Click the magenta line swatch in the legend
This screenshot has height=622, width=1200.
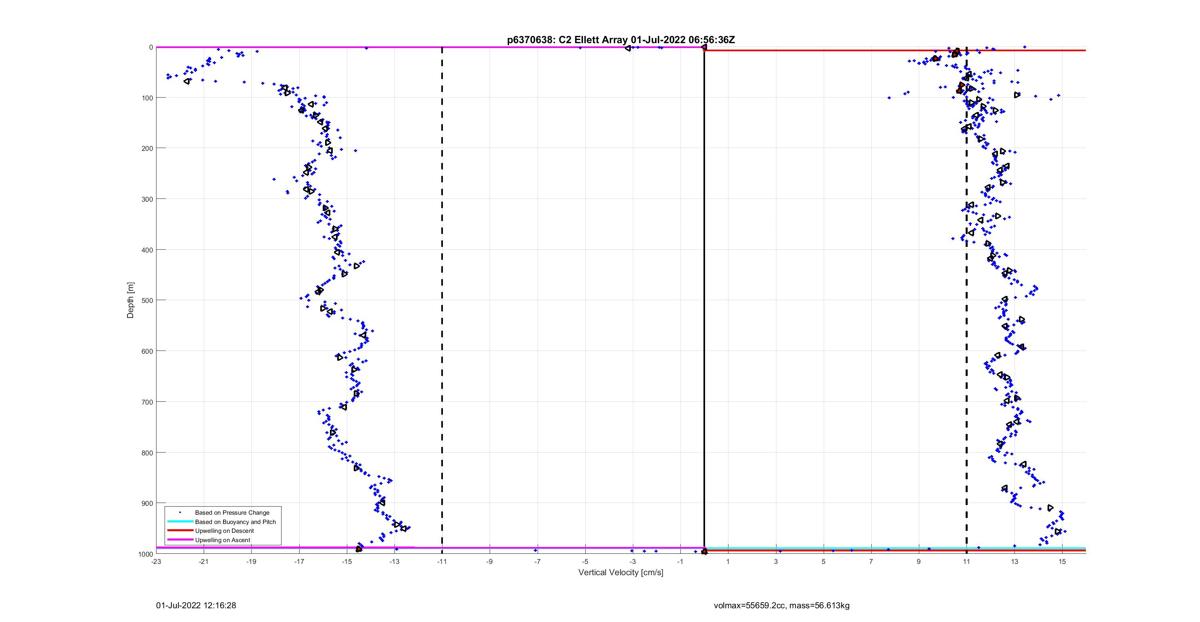coord(179,540)
